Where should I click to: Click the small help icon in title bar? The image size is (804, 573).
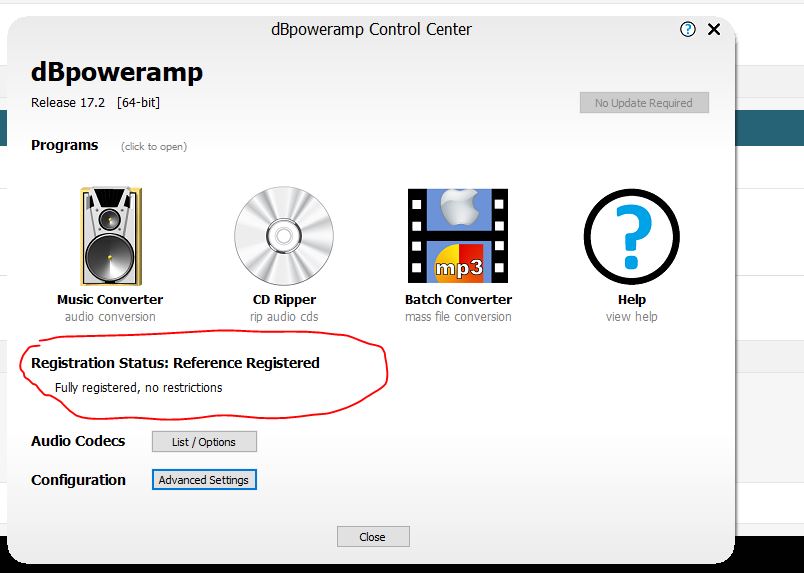687,29
